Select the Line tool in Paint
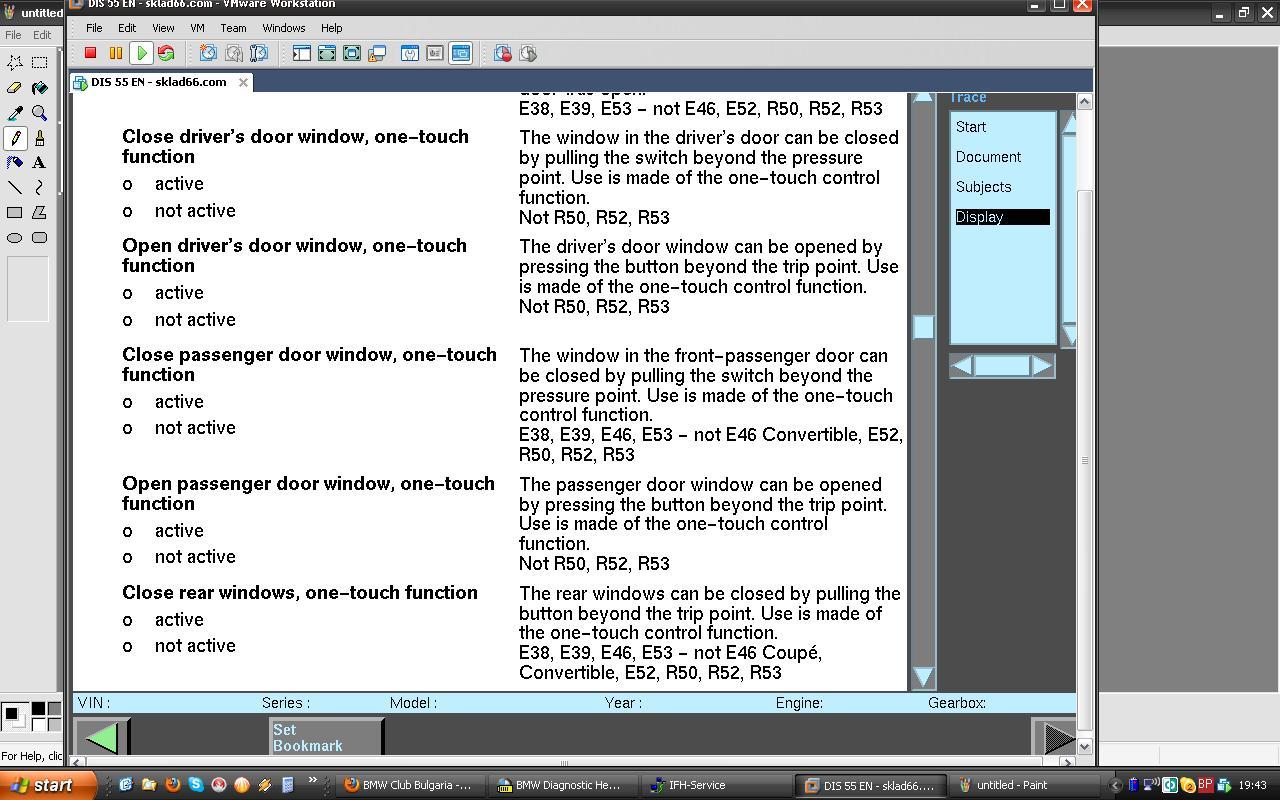 point(15,187)
